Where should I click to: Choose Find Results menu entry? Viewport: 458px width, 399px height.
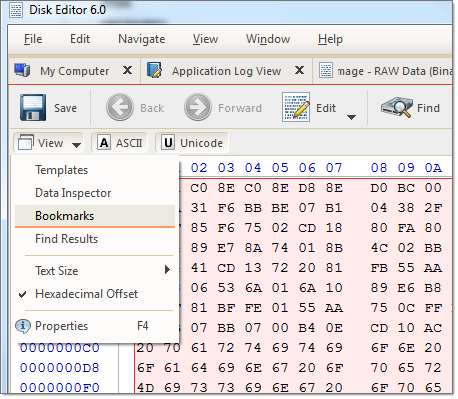pyautogui.click(x=95, y=239)
